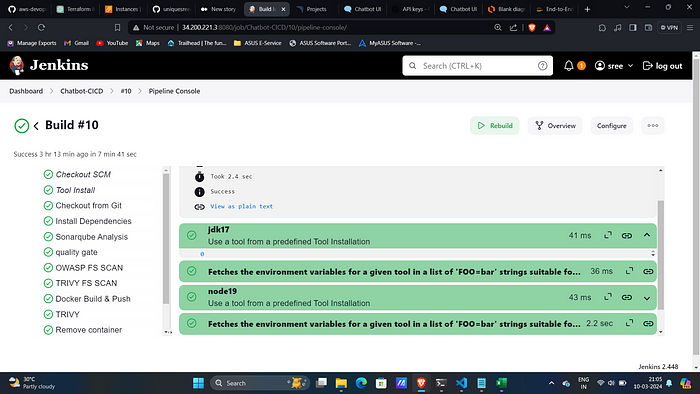The height and width of the screenshot is (394, 700).
Task: Click the Build #10 success status icon
Action: (21, 126)
